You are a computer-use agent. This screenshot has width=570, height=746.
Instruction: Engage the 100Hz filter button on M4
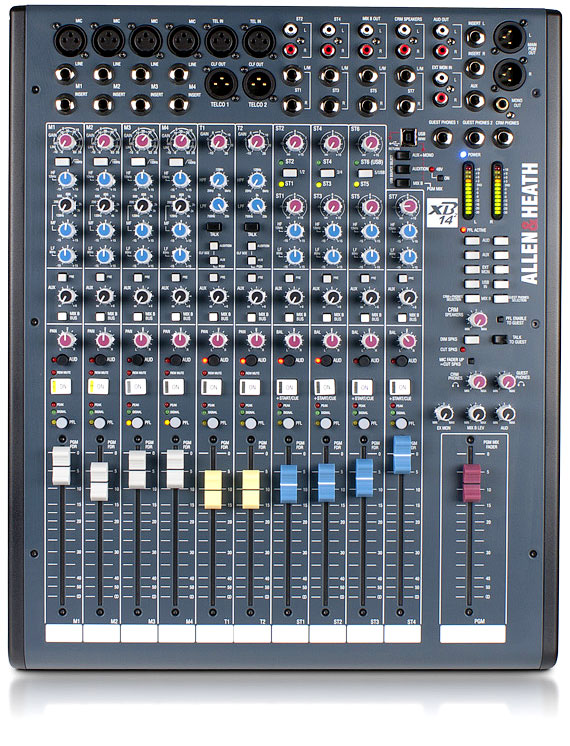[176, 162]
